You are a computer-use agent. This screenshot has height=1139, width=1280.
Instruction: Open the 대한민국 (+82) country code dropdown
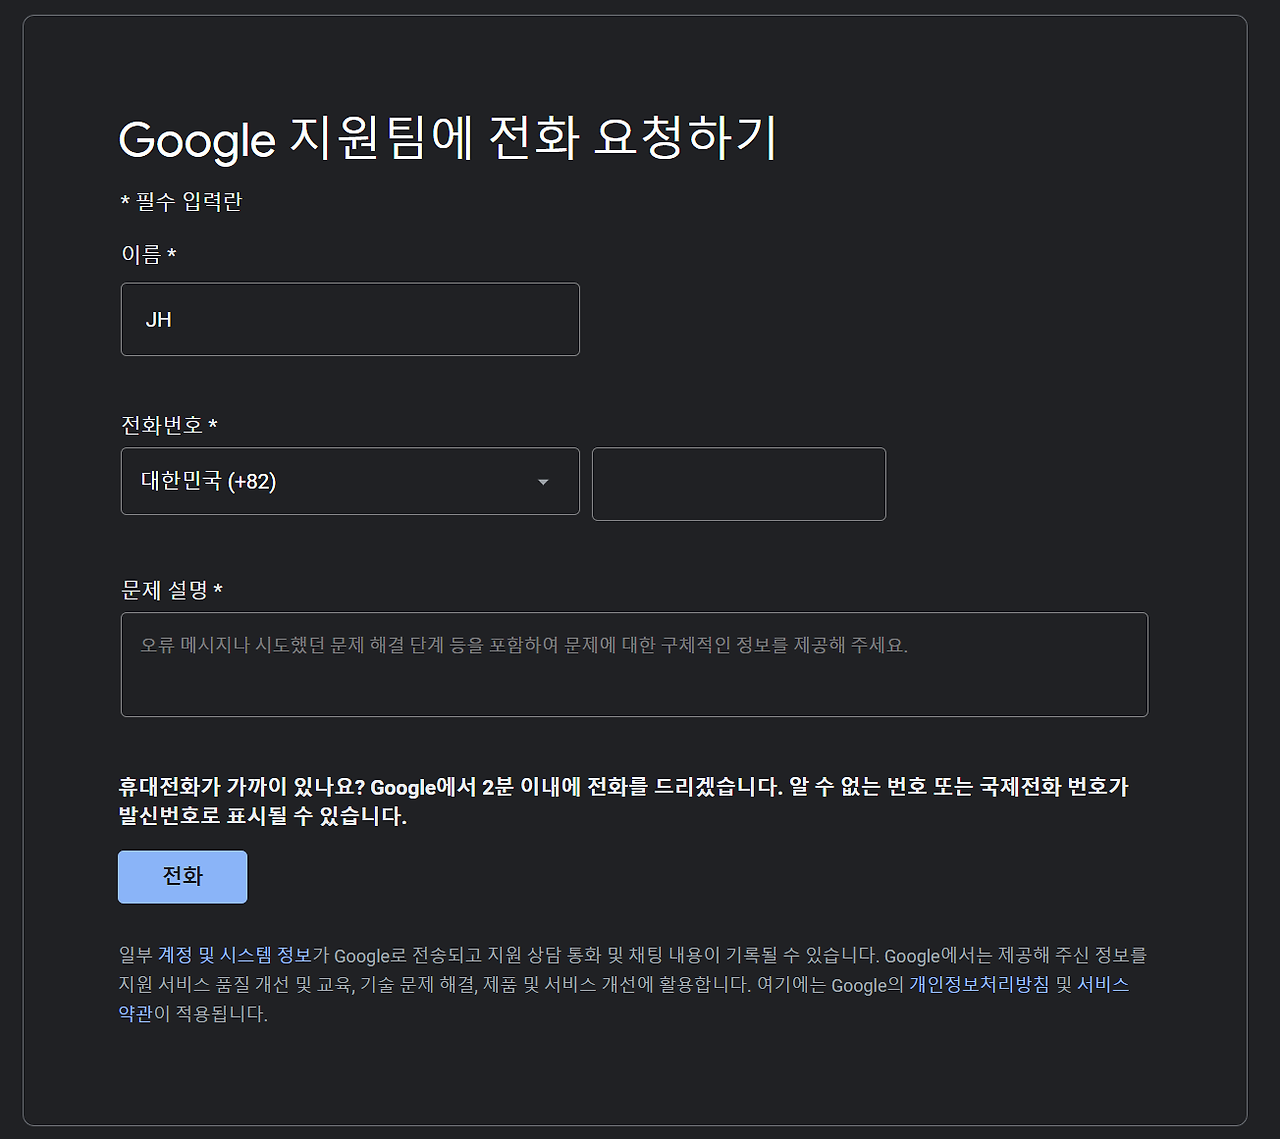point(350,481)
